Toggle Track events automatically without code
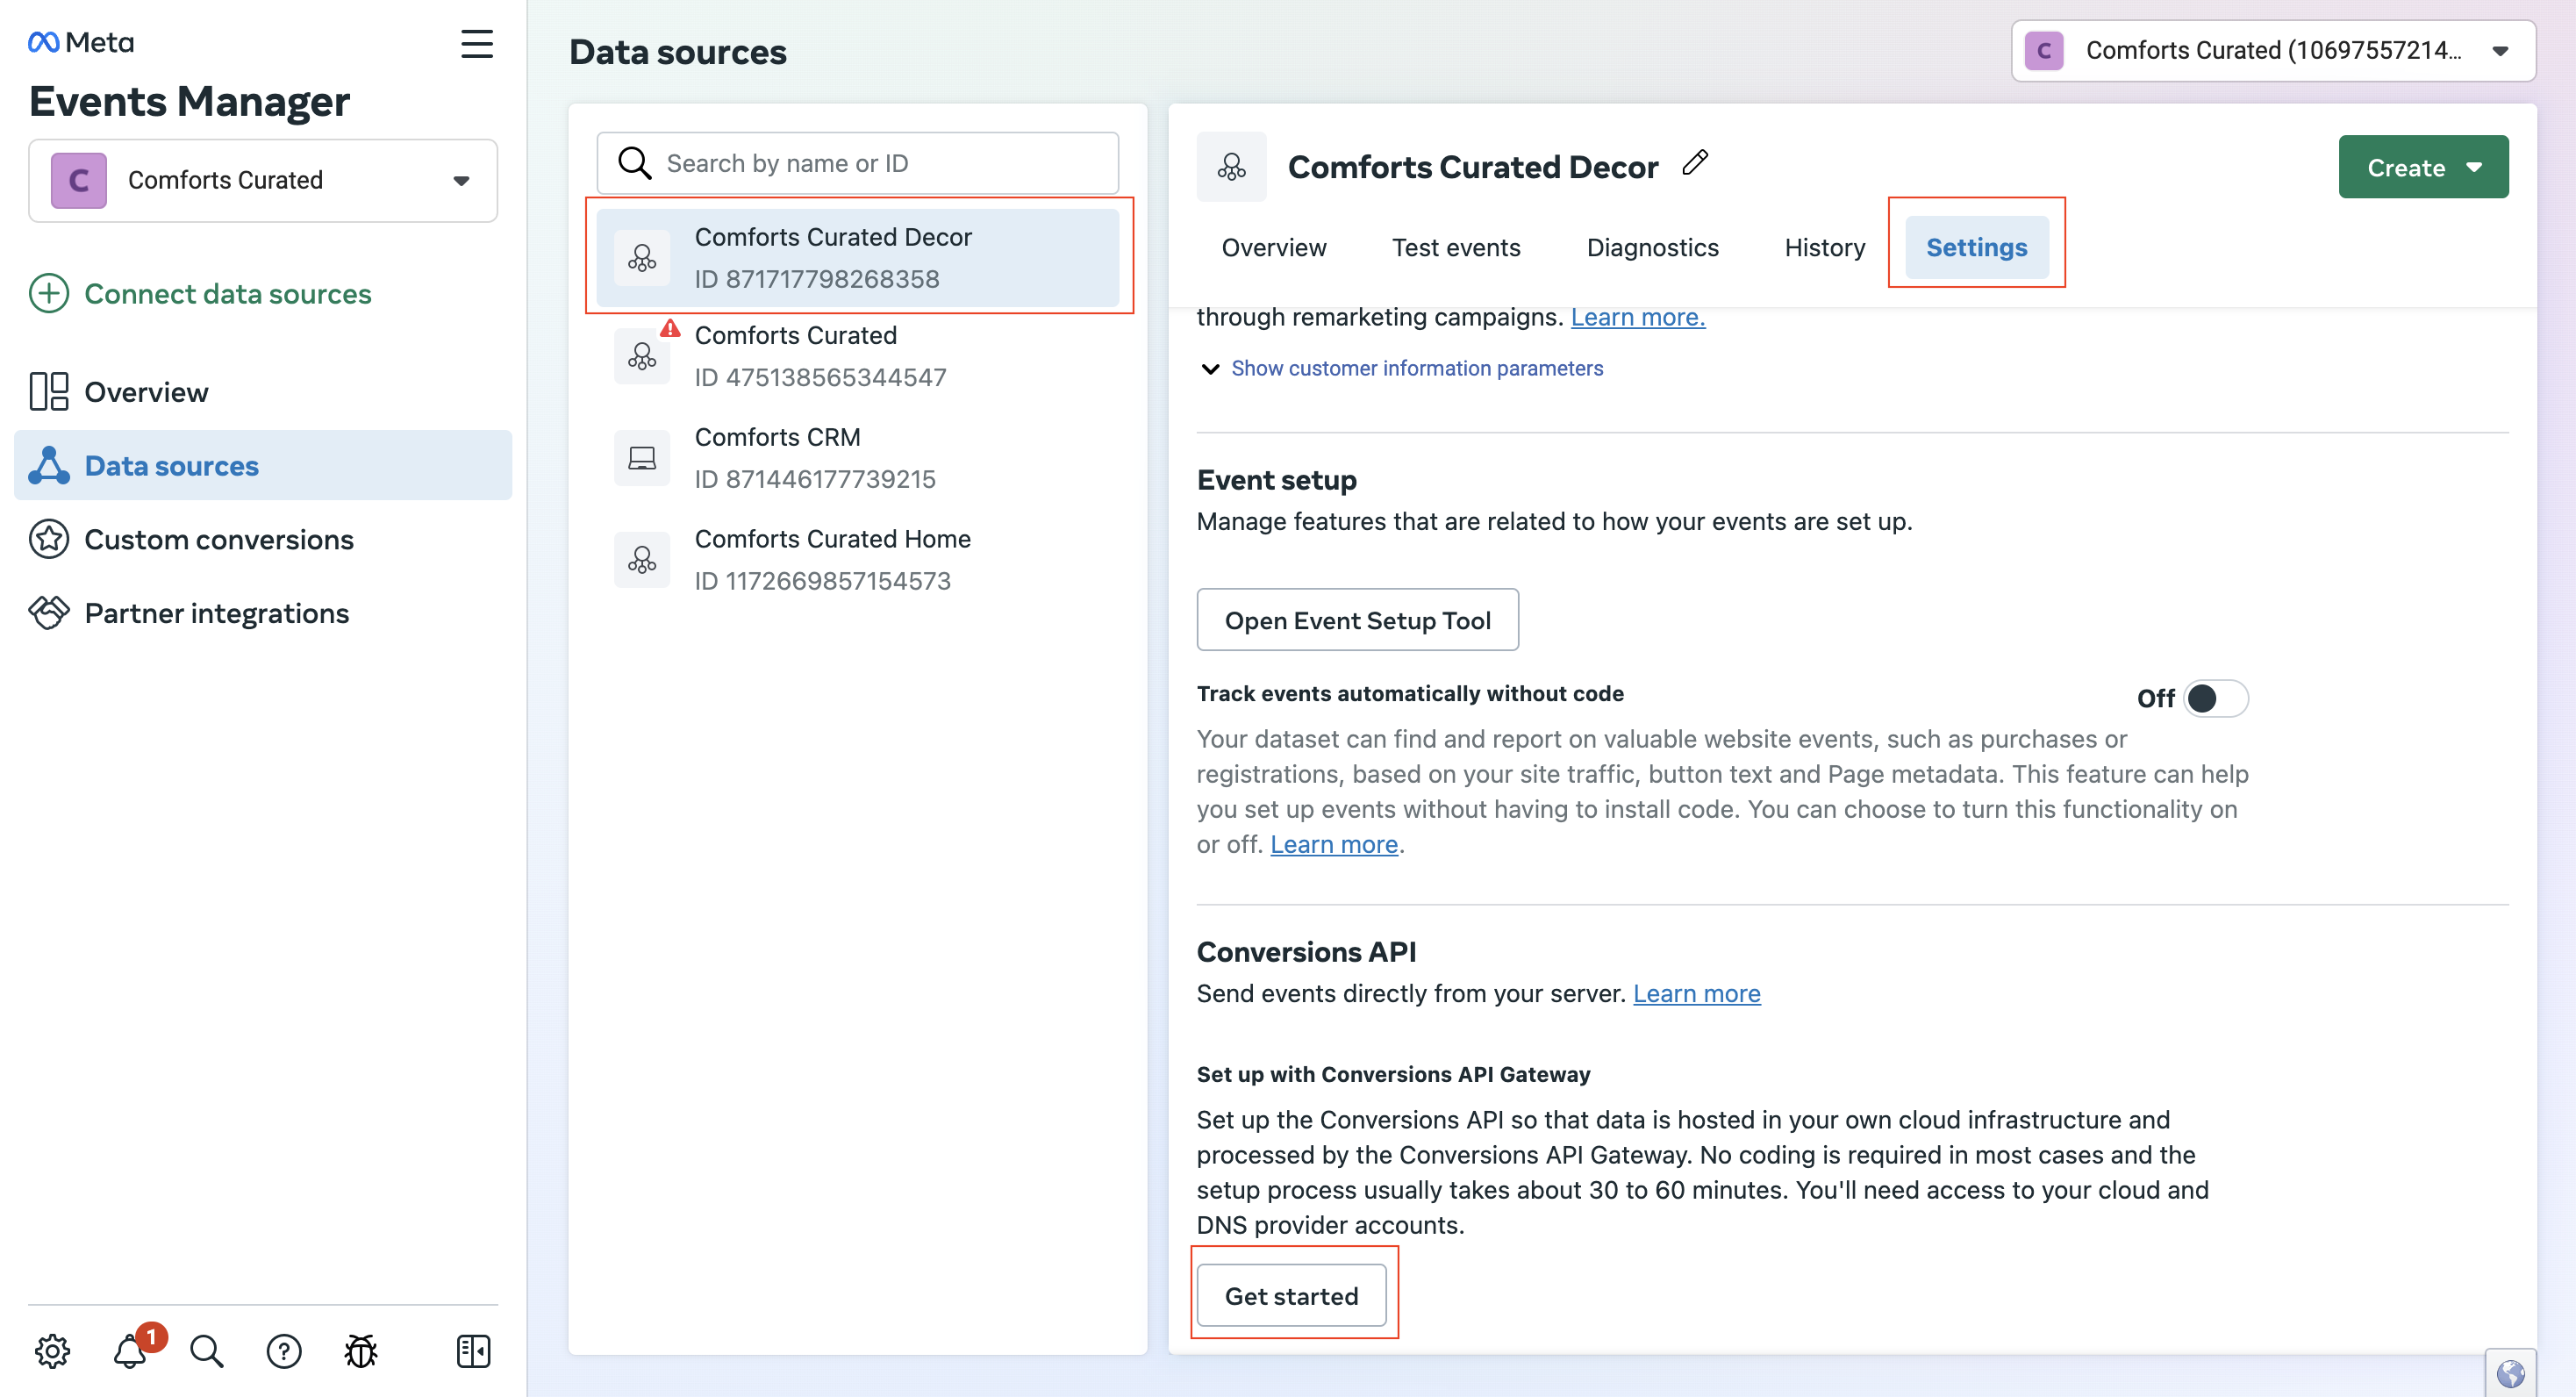This screenshot has height=1397, width=2576. coord(2215,698)
